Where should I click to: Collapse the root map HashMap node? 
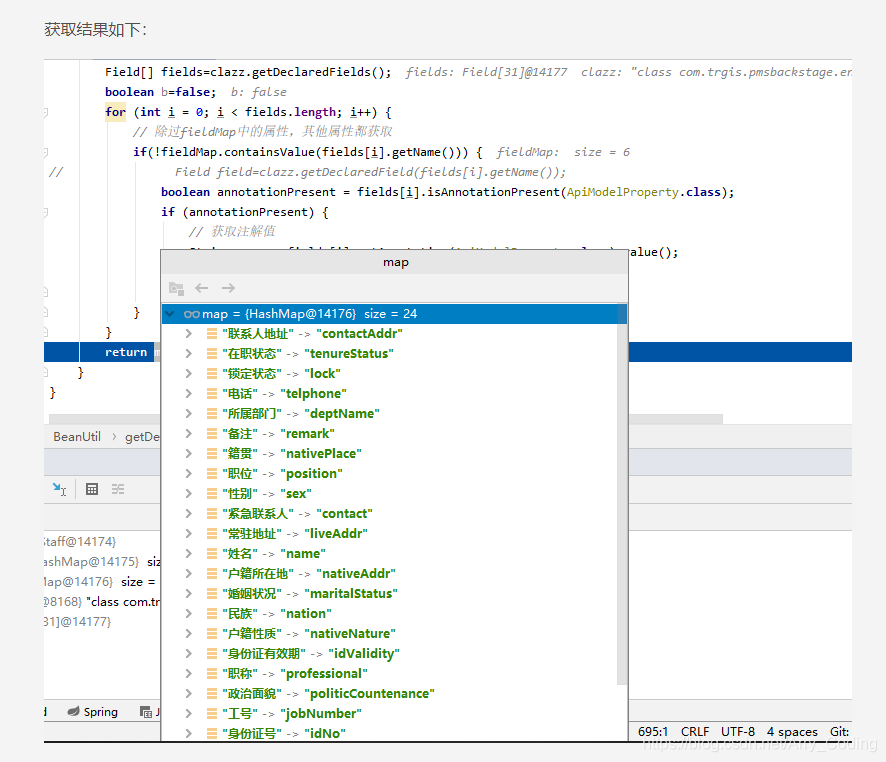coord(170,313)
